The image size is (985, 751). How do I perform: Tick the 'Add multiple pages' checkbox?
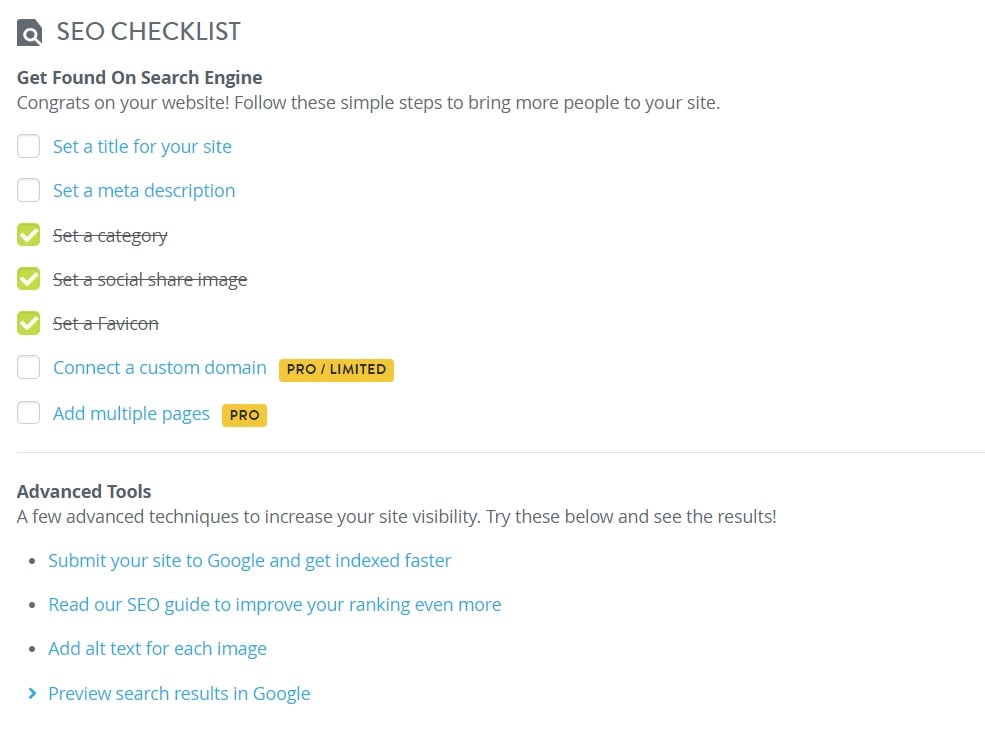(x=28, y=413)
